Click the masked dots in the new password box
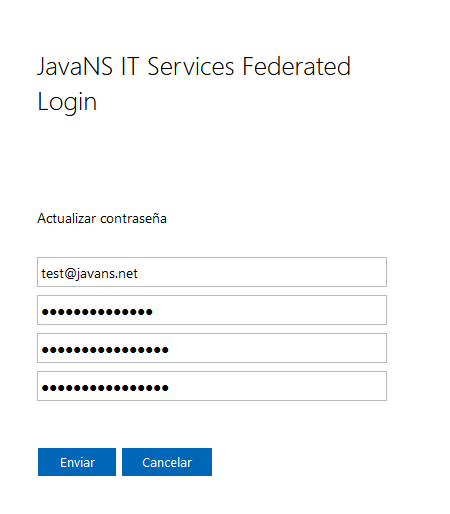The image size is (450, 514). (105, 350)
